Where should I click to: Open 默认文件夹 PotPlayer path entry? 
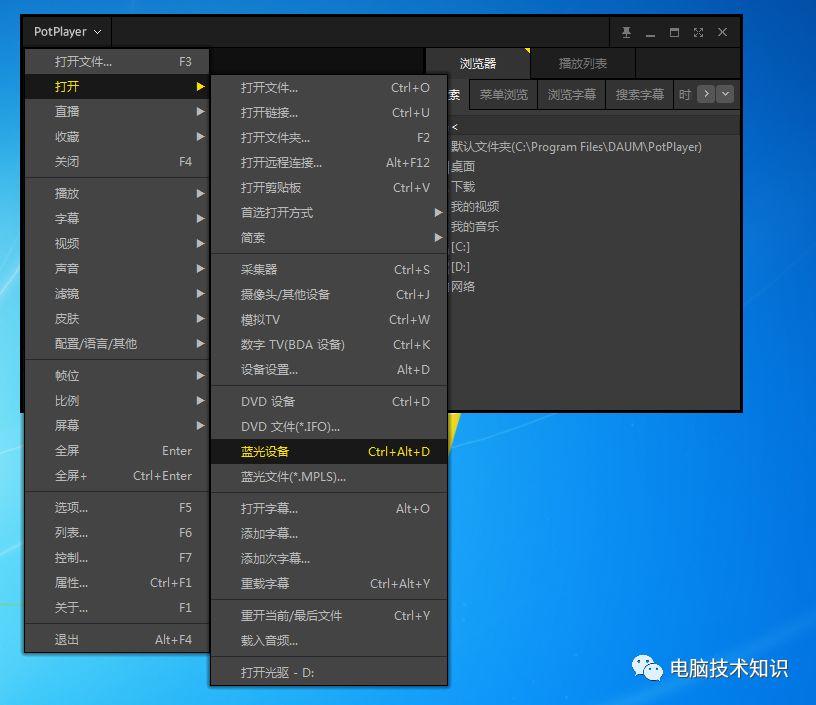tap(576, 147)
